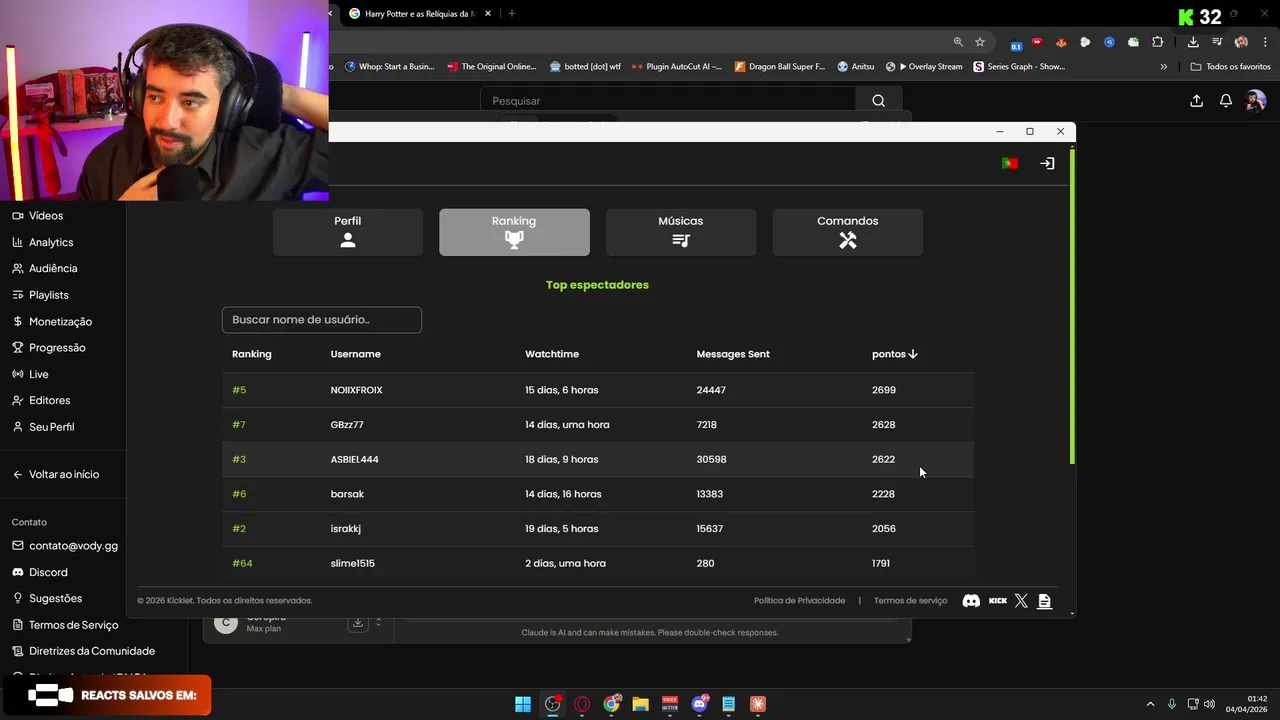Click contato@vody.gg email link

coord(73,546)
